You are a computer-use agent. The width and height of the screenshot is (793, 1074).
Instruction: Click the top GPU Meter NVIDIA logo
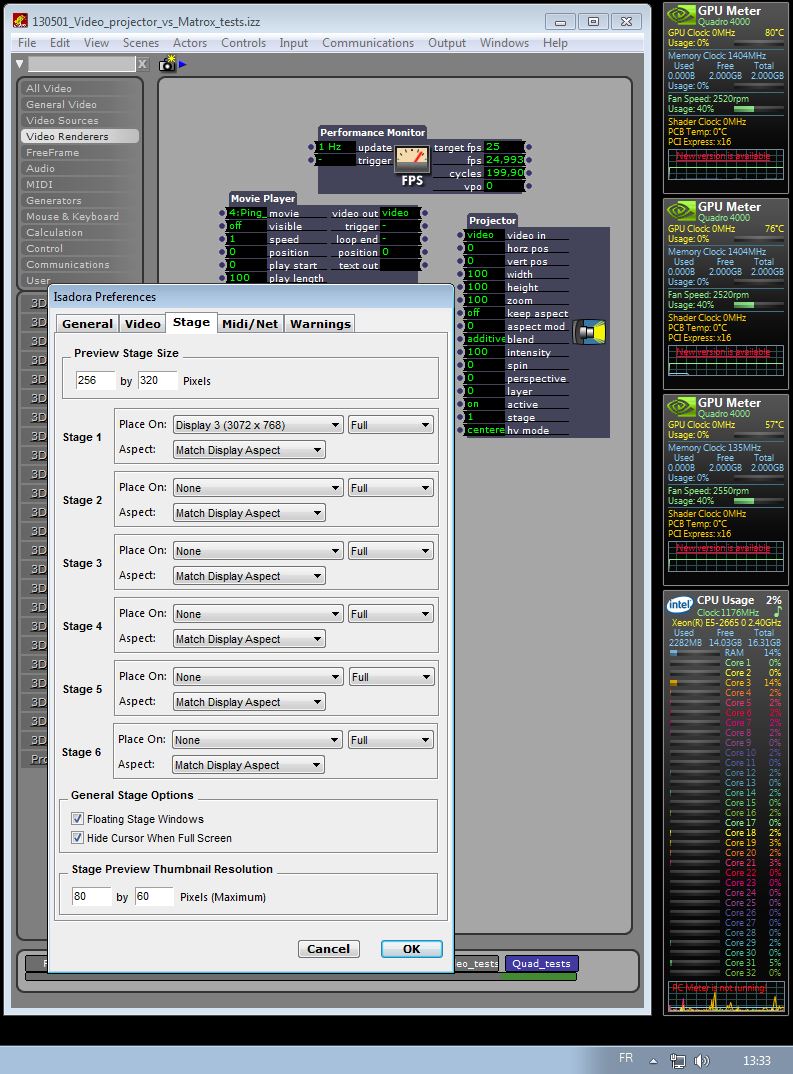pos(681,15)
